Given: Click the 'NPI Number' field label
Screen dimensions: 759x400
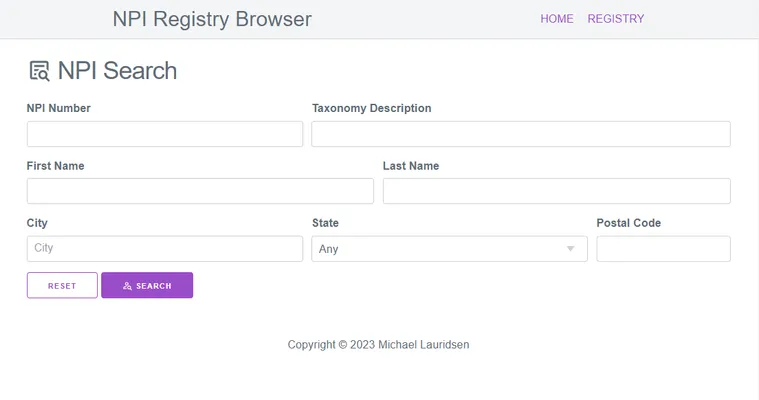Looking at the screenshot, I should click(x=59, y=108).
